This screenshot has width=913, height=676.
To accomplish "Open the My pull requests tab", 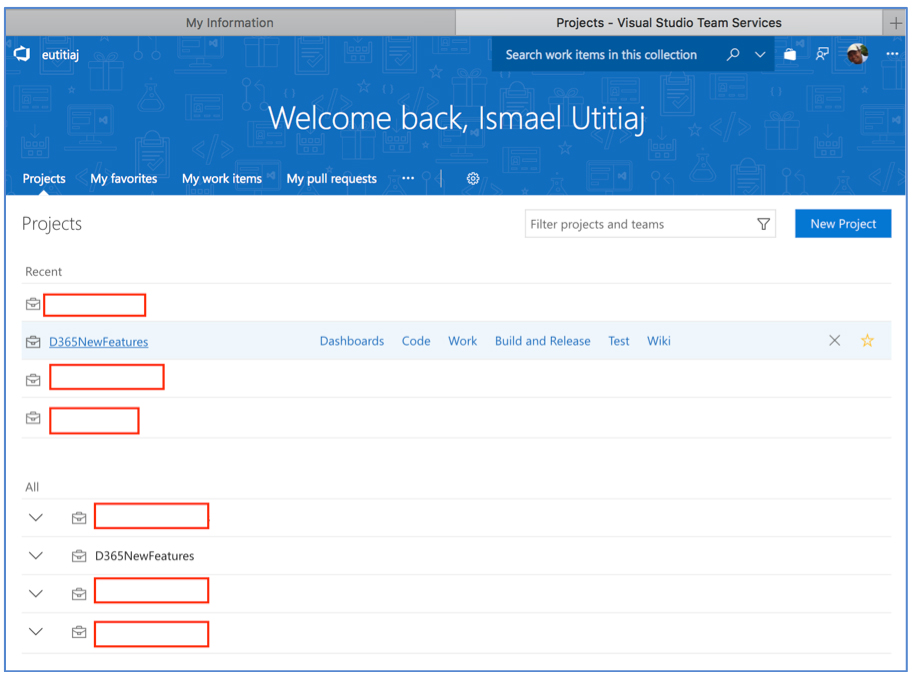I will pos(331,179).
